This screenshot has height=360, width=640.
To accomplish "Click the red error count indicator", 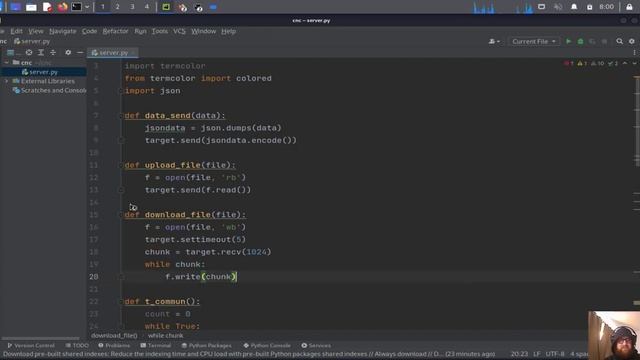I will point(569,63).
